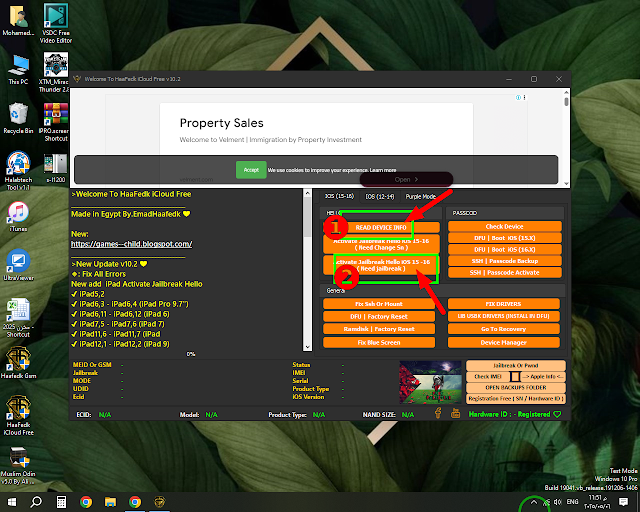Click Activate Jailbreak Hello (Need Jailbreak)

[381, 265]
